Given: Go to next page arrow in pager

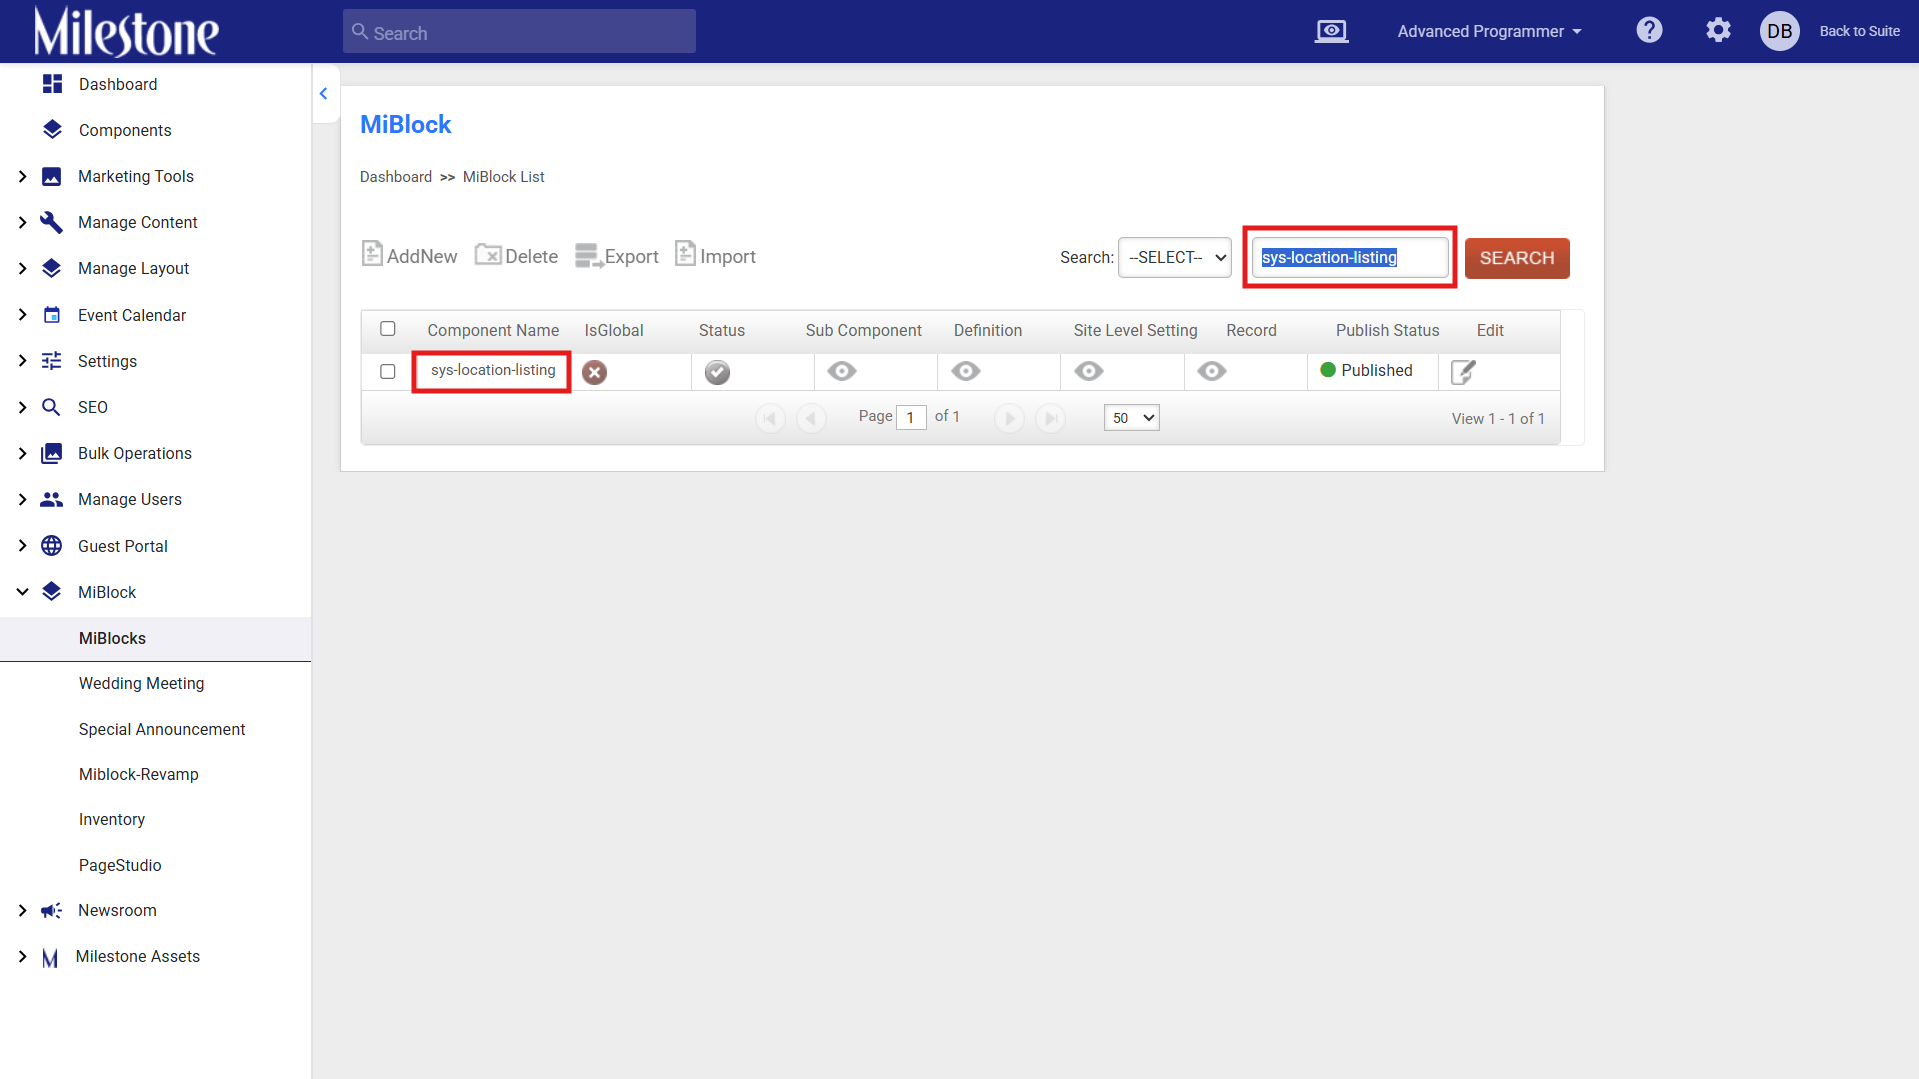Looking at the screenshot, I should pyautogui.click(x=1009, y=418).
